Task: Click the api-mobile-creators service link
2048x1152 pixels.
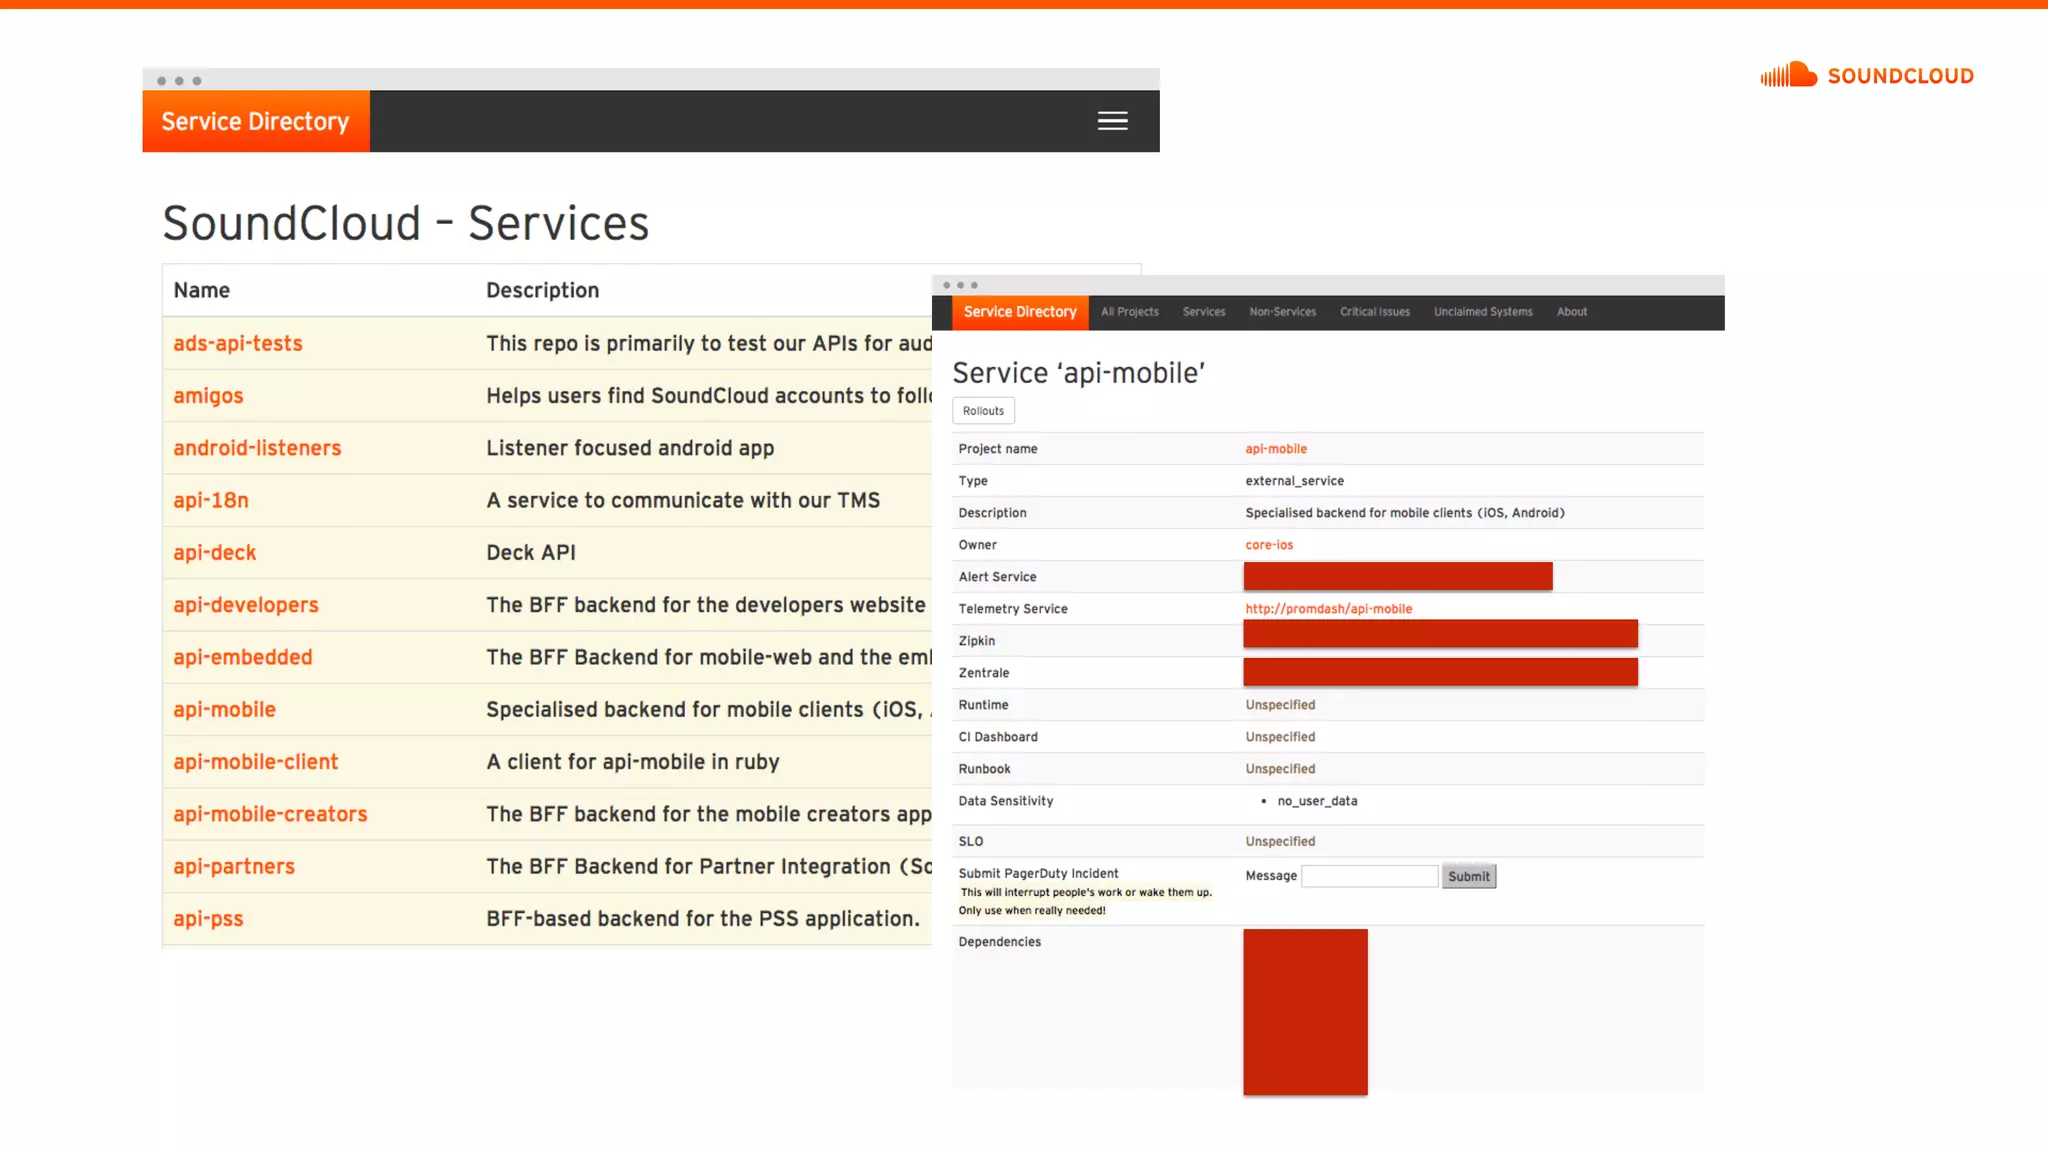Action: 270,814
